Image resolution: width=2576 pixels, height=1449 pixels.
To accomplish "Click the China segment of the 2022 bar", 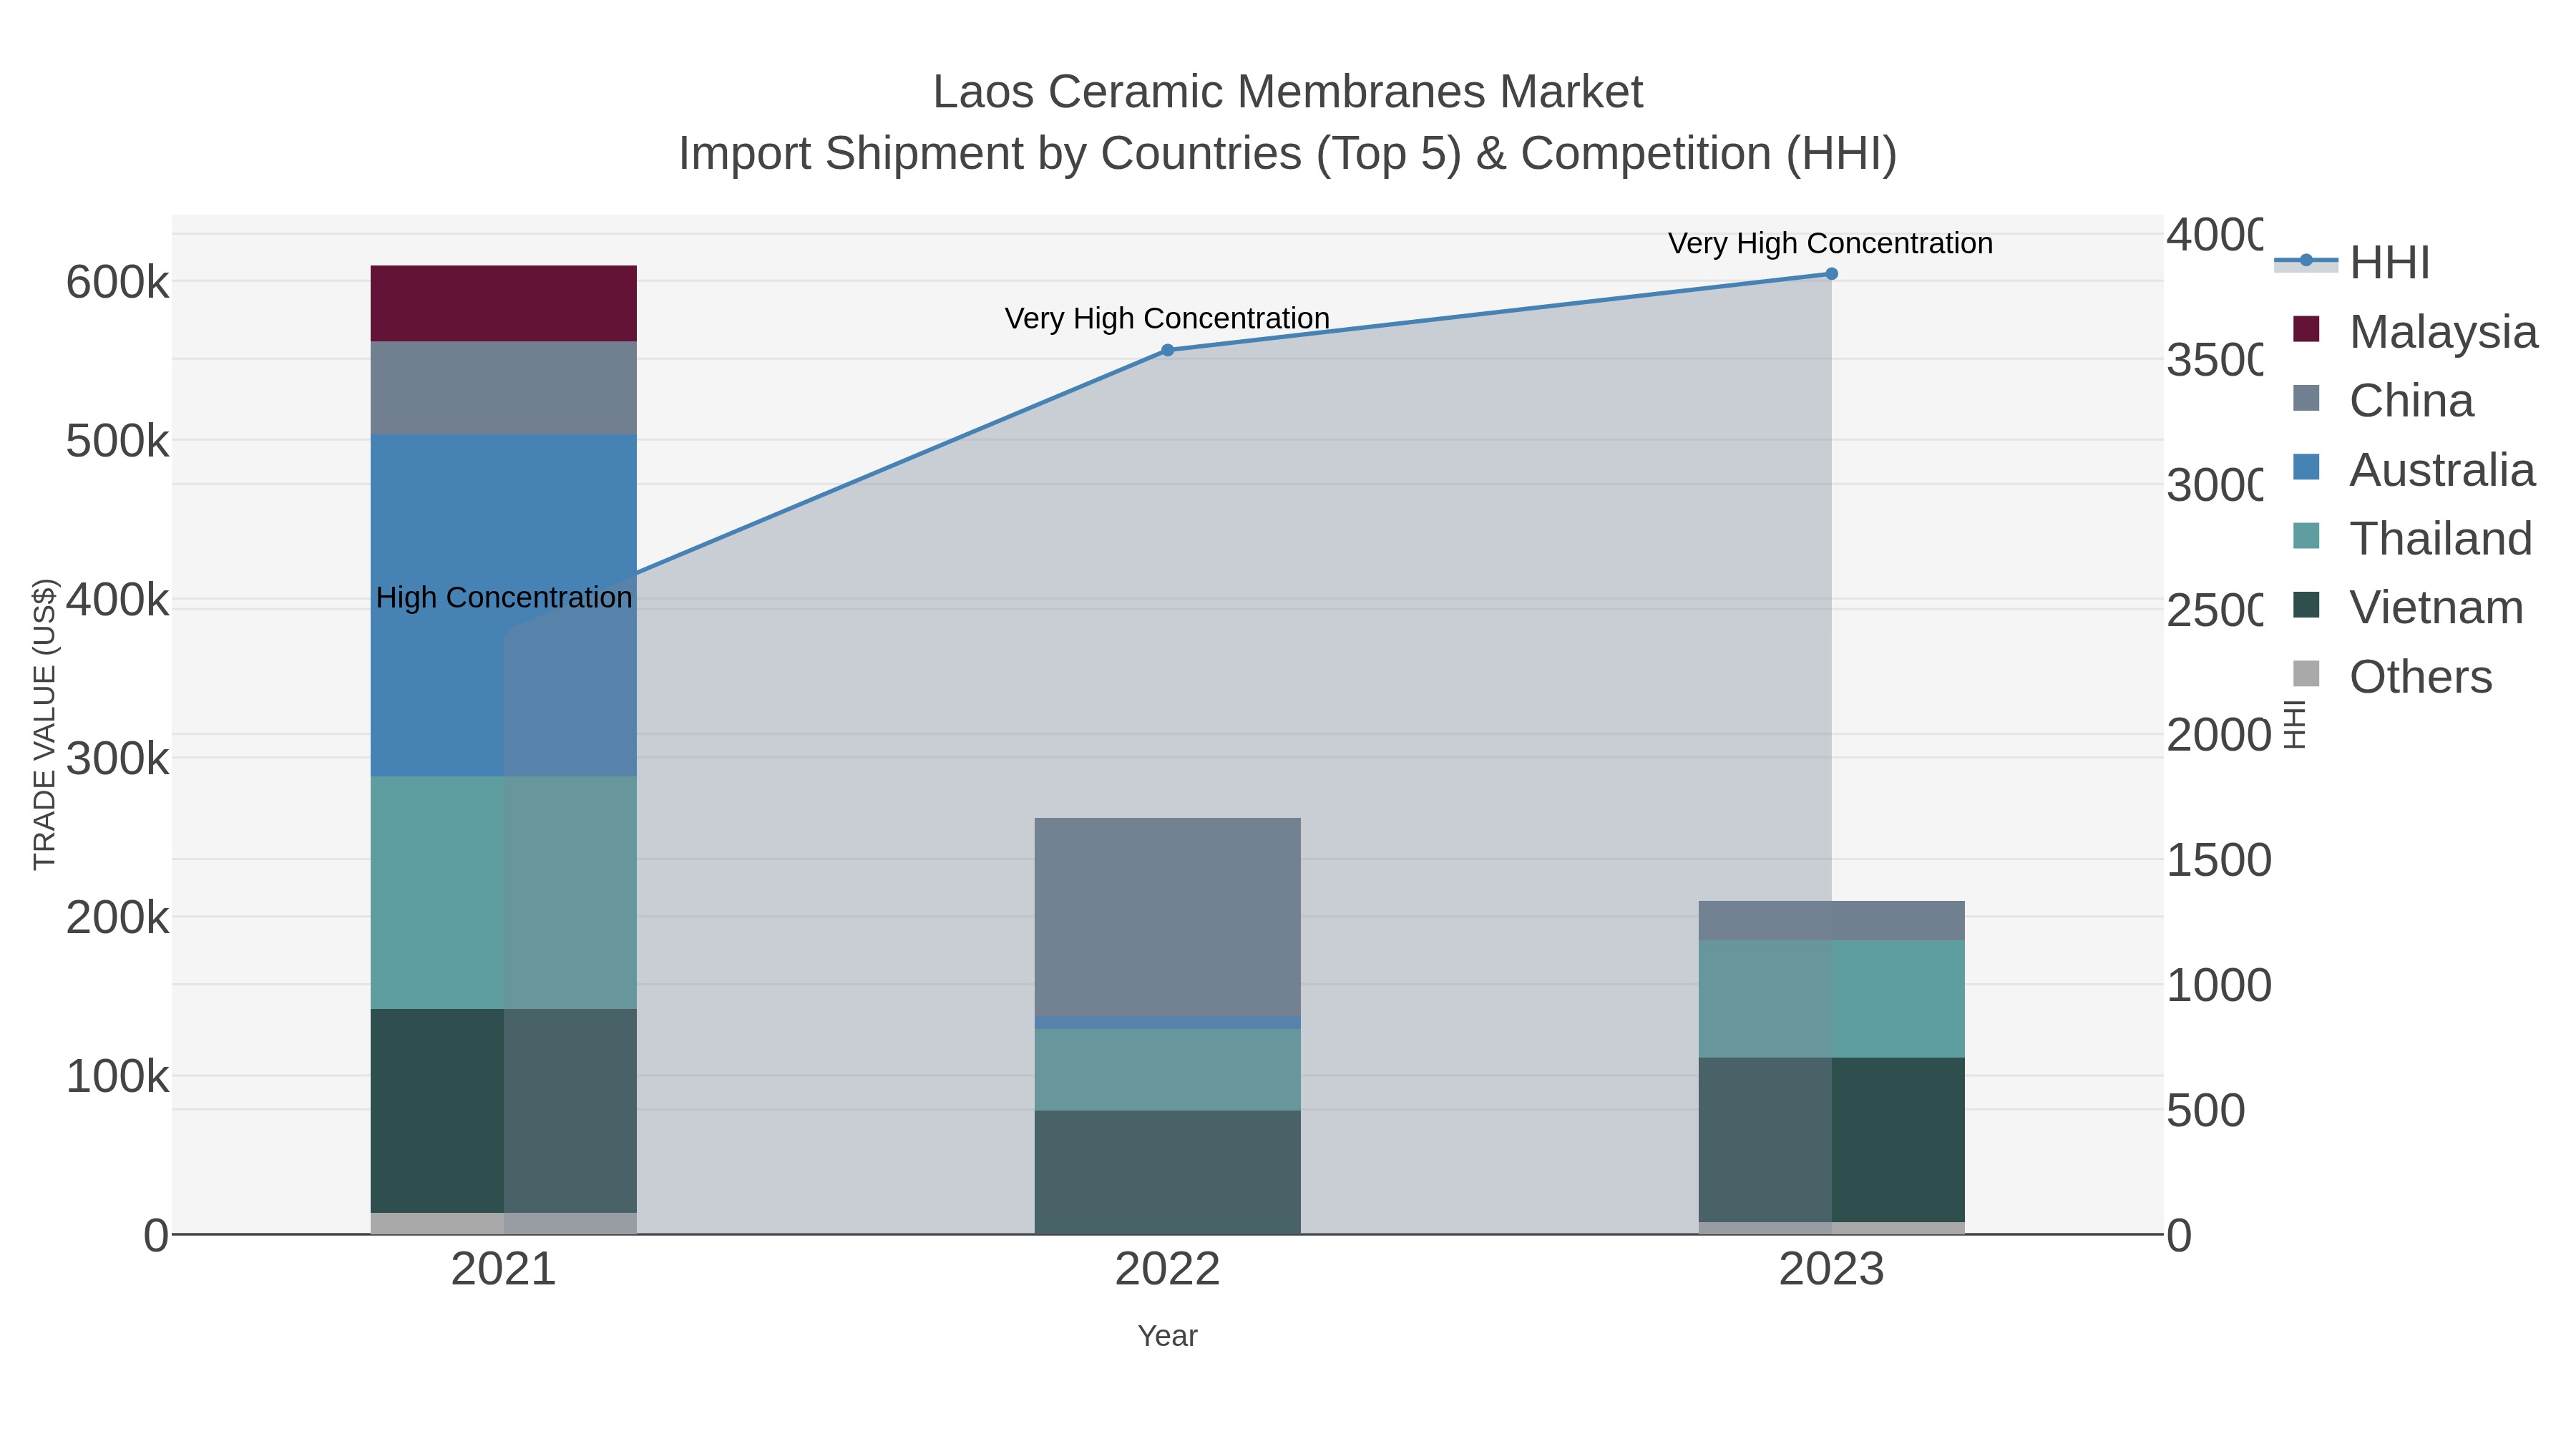I will click(x=1167, y=917).
